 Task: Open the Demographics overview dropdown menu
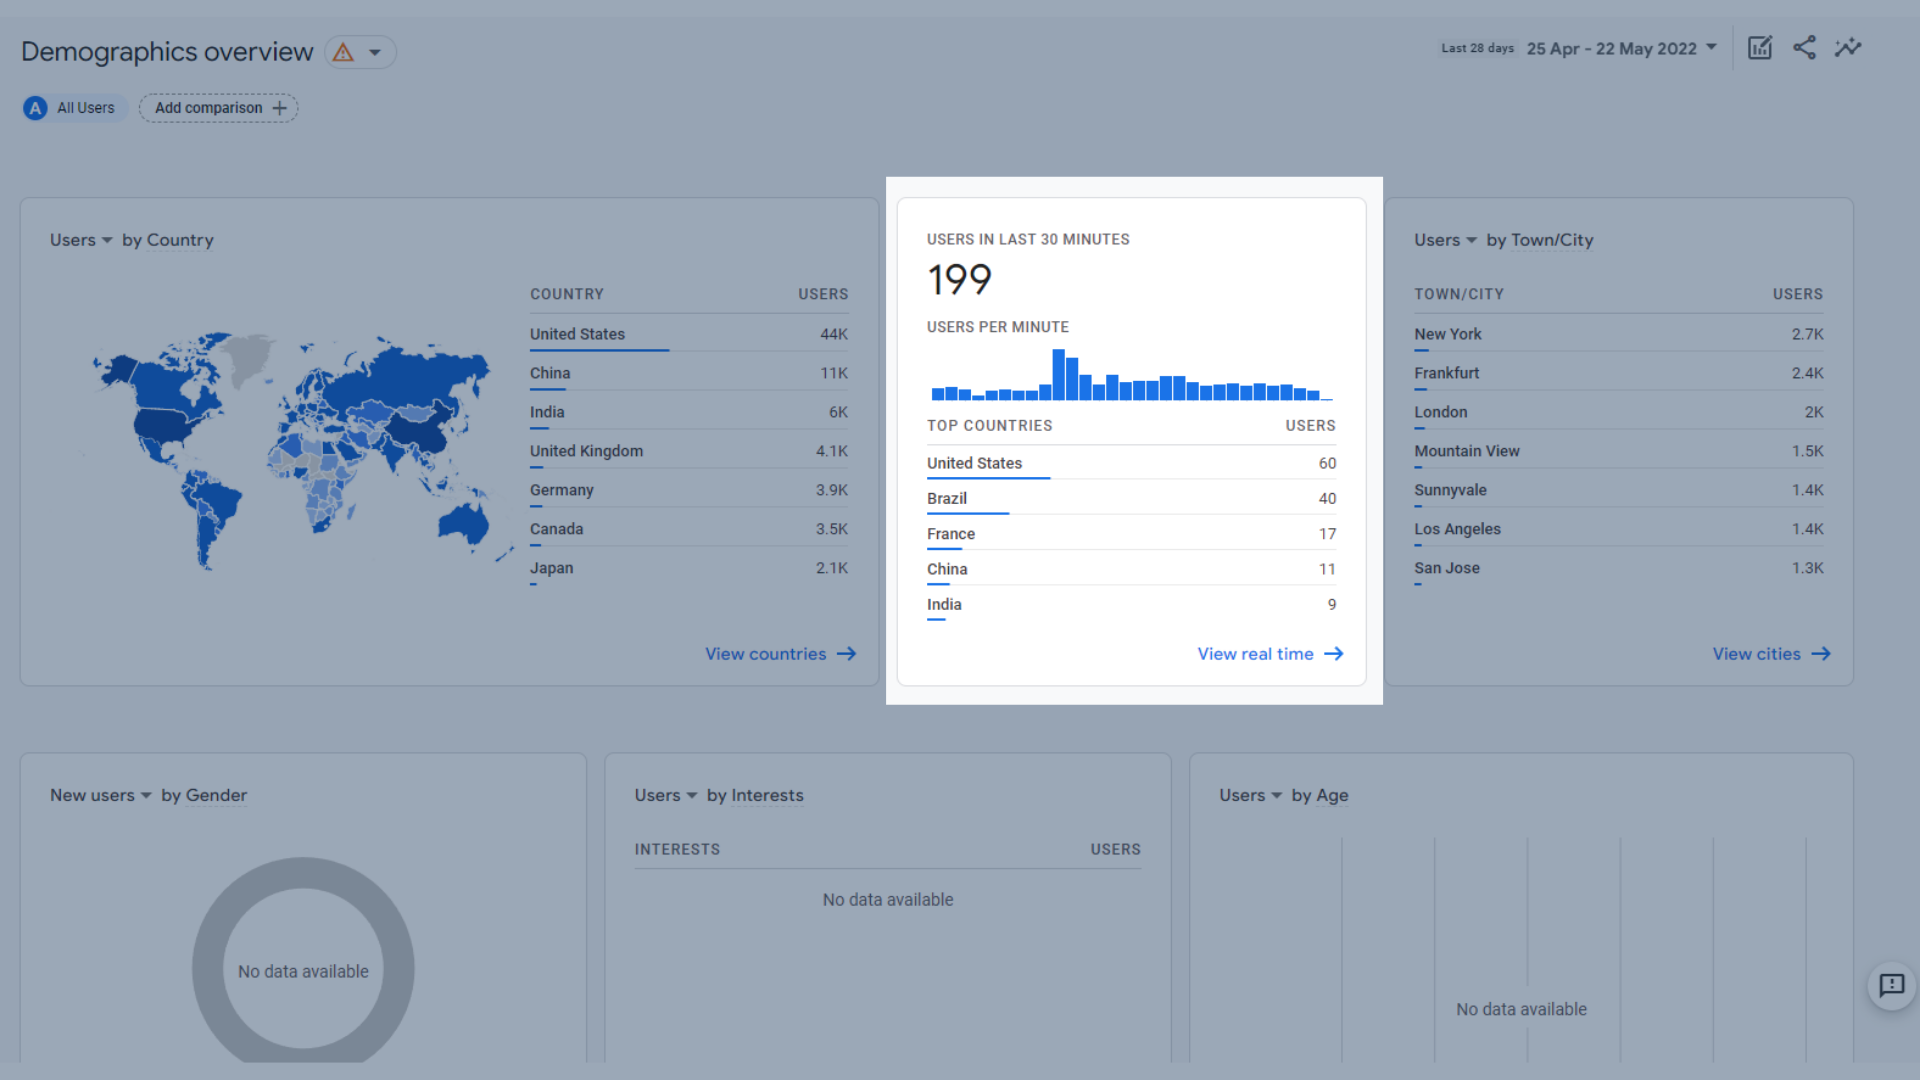click(x=373, y=50)
